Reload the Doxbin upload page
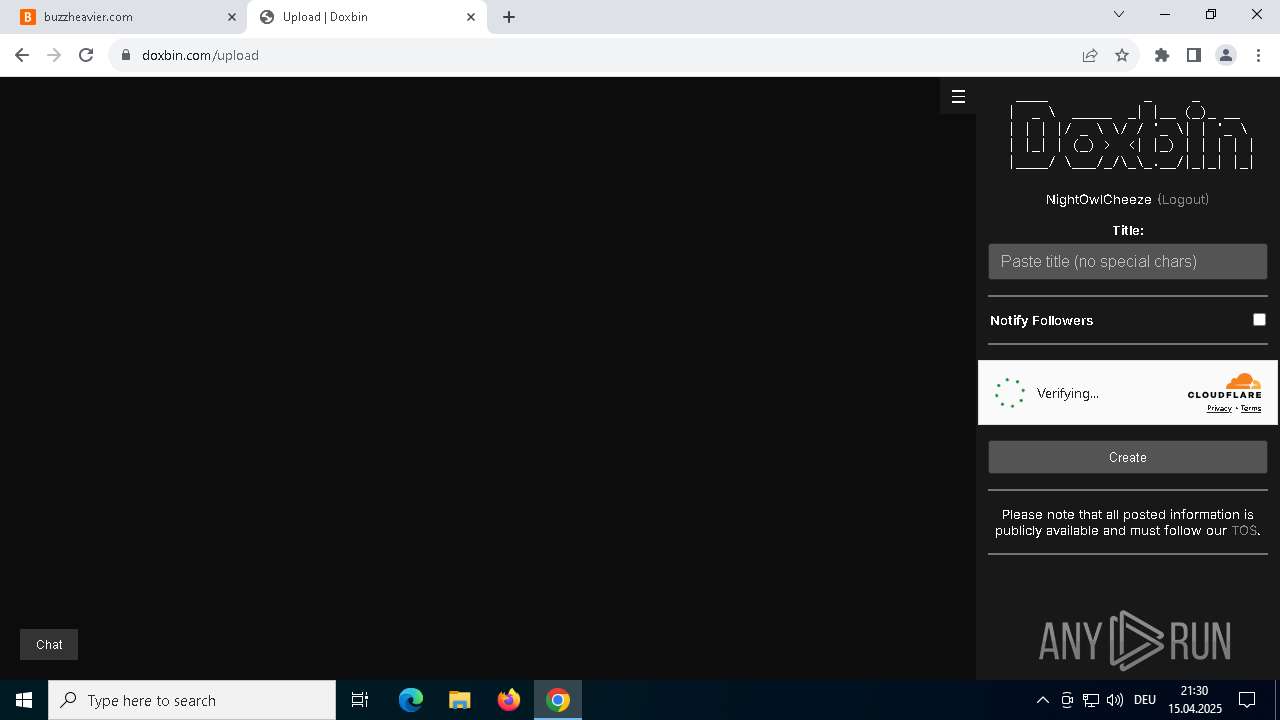This screenshot has width=1280, height=720. [86, 55]
